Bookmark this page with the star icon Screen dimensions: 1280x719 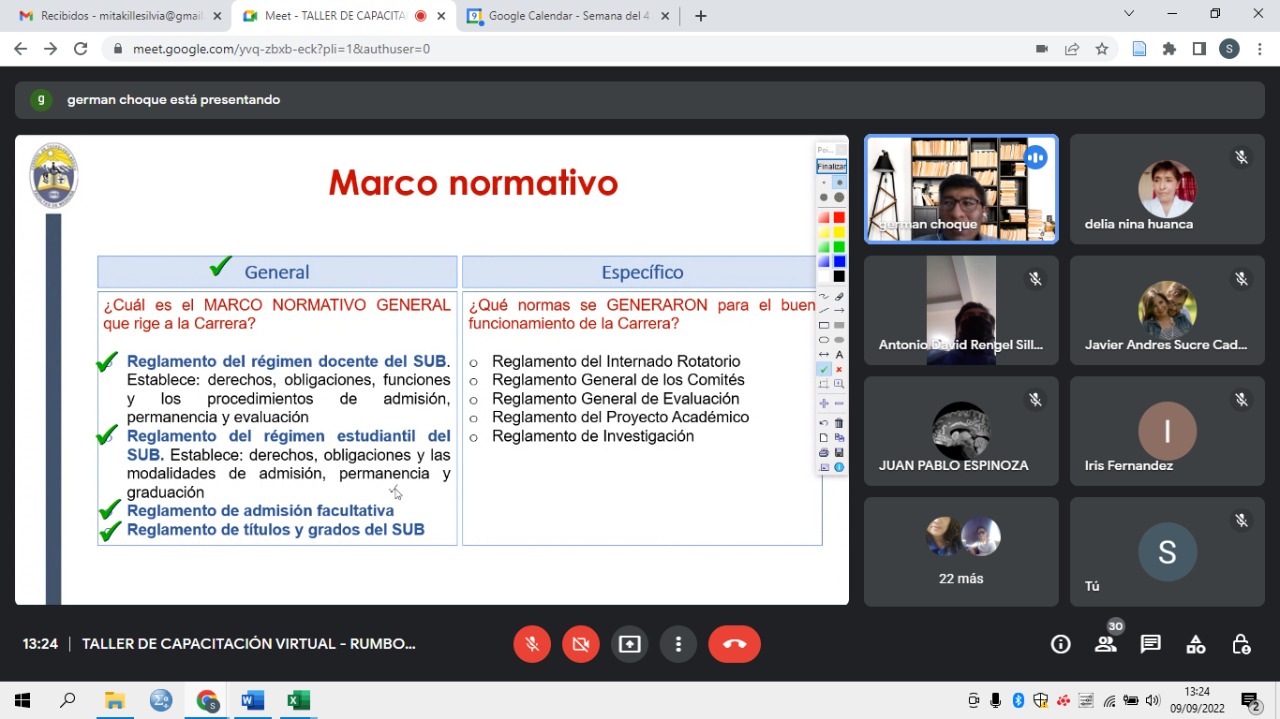pyautogui.click(x=1102, y=49)
